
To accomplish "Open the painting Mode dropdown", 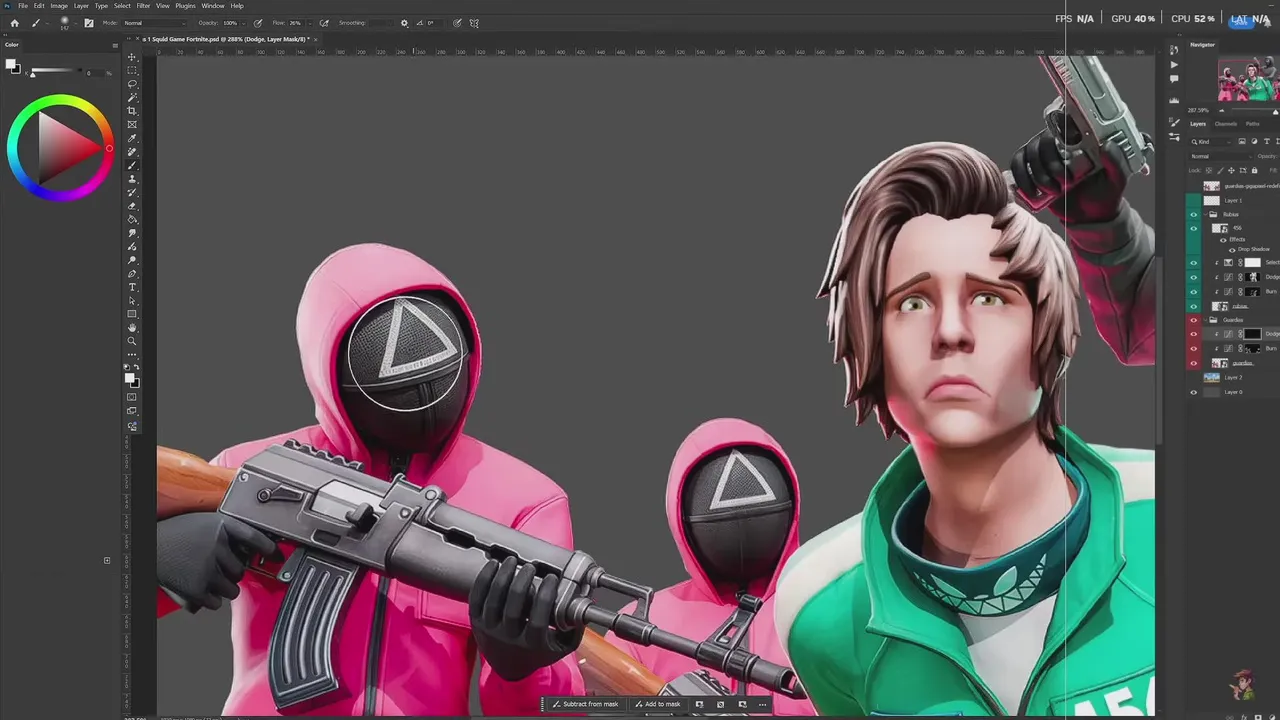I will pyautogui.click(x=154, y=23).
